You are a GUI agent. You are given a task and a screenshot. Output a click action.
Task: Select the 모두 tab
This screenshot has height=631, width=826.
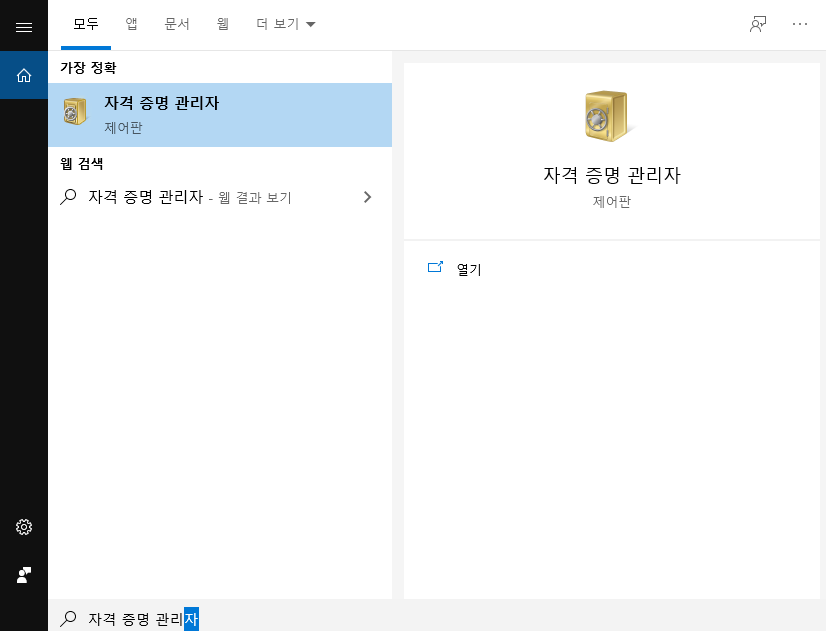point(86,24)
